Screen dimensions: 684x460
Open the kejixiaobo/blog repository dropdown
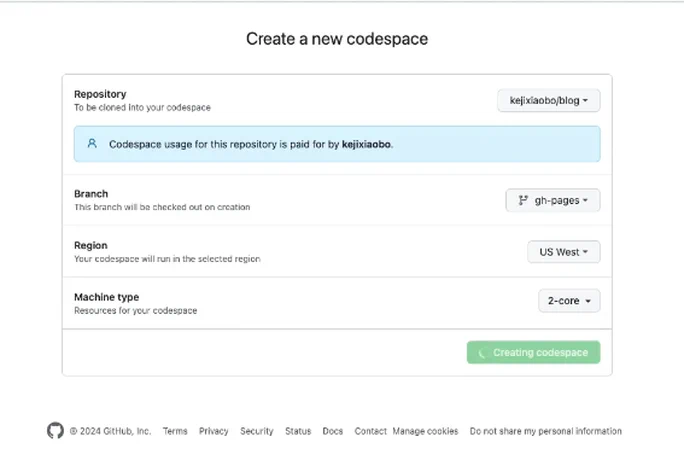tap(548, 101)
